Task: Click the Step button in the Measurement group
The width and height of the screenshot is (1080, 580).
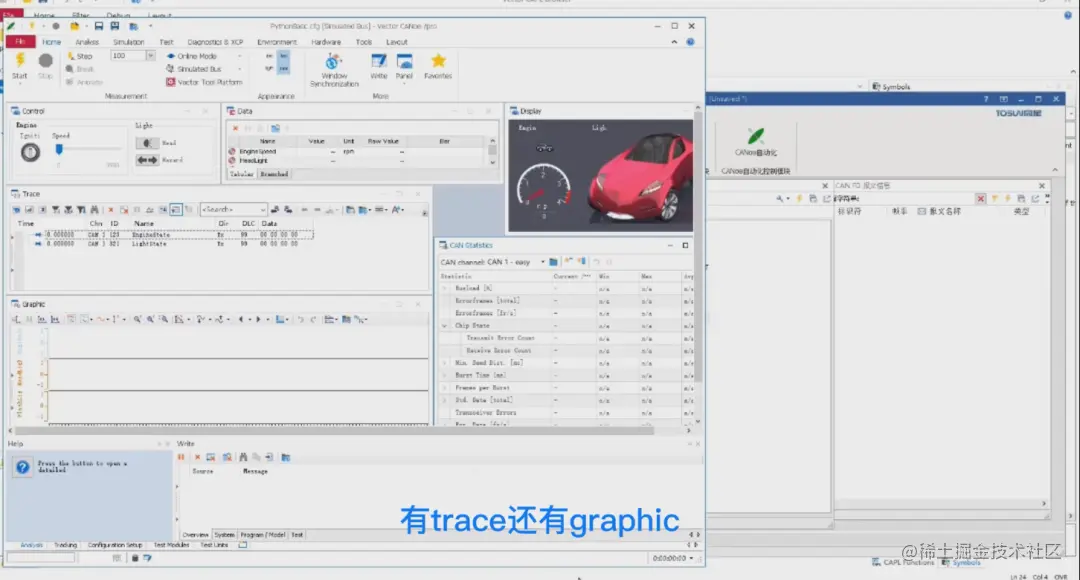Action: (x=79, y=56)
